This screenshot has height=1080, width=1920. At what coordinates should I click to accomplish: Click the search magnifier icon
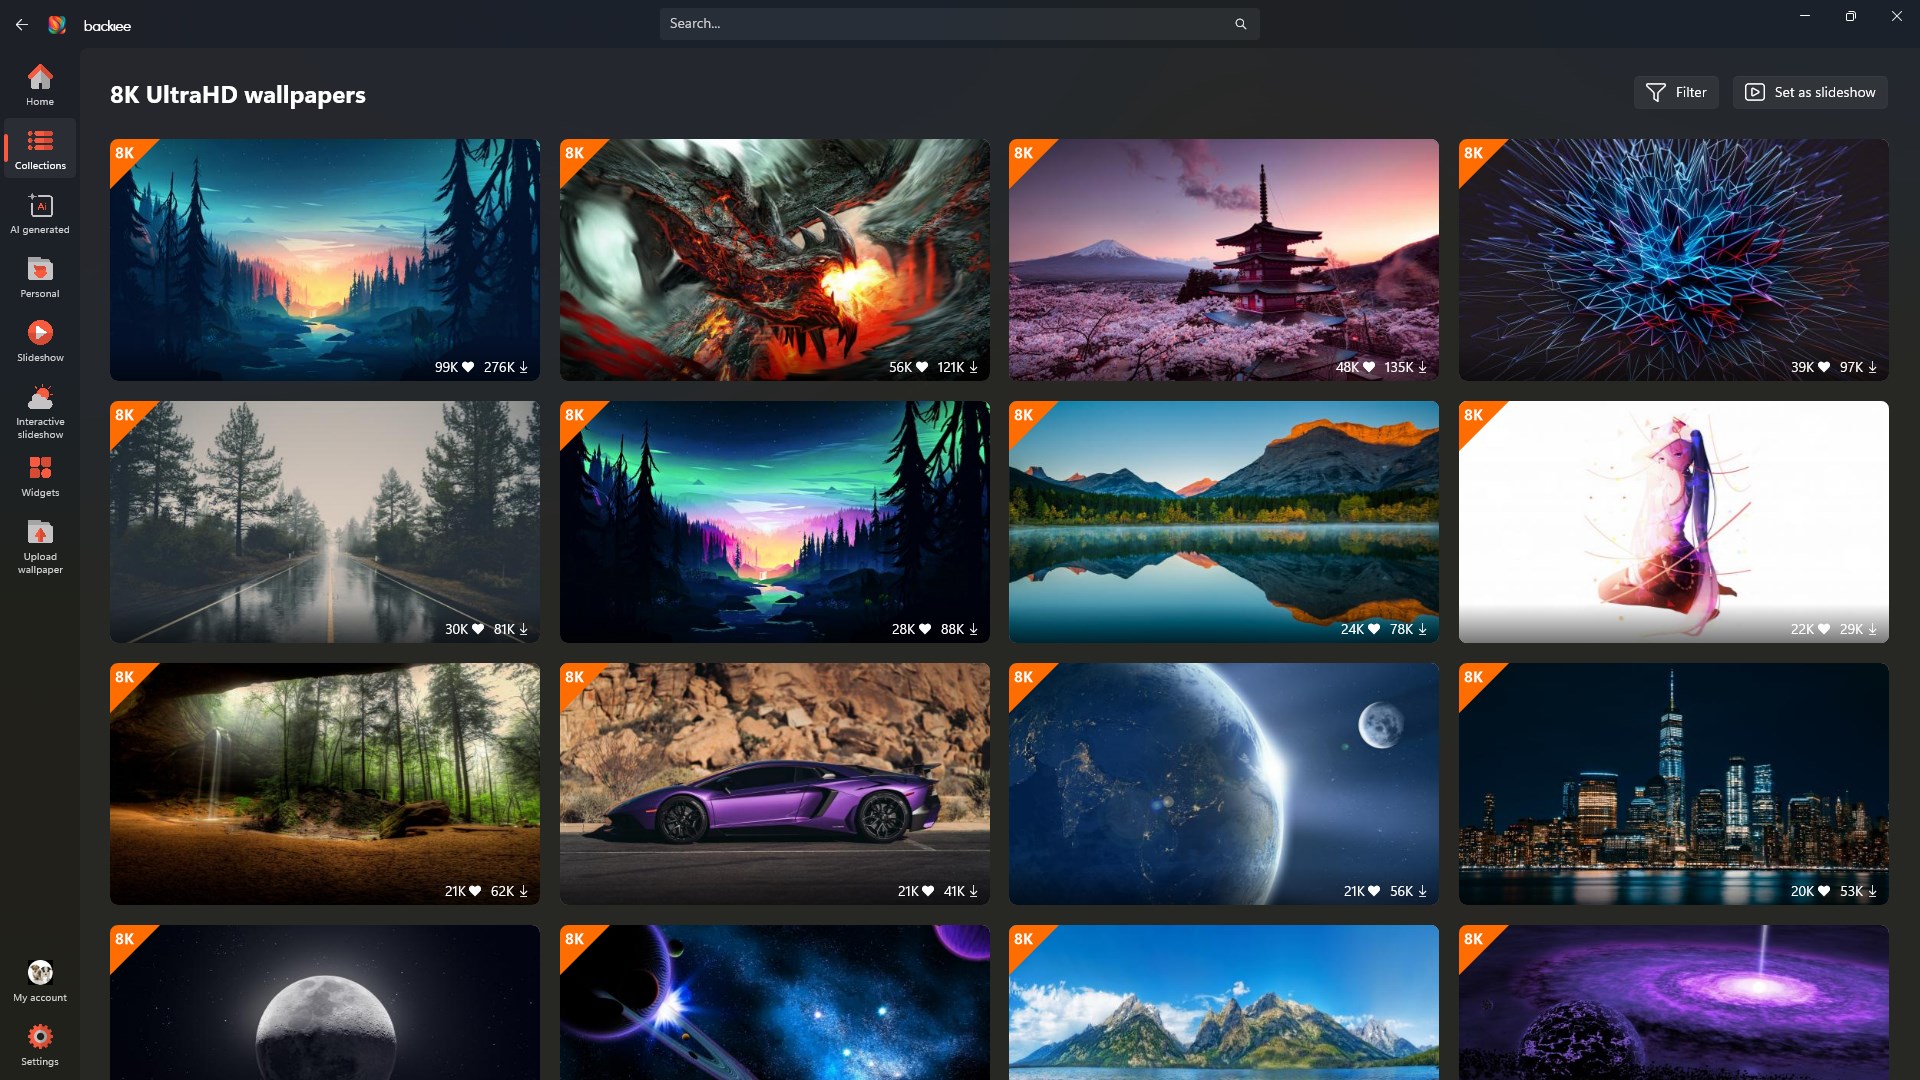coord(1240,22)
